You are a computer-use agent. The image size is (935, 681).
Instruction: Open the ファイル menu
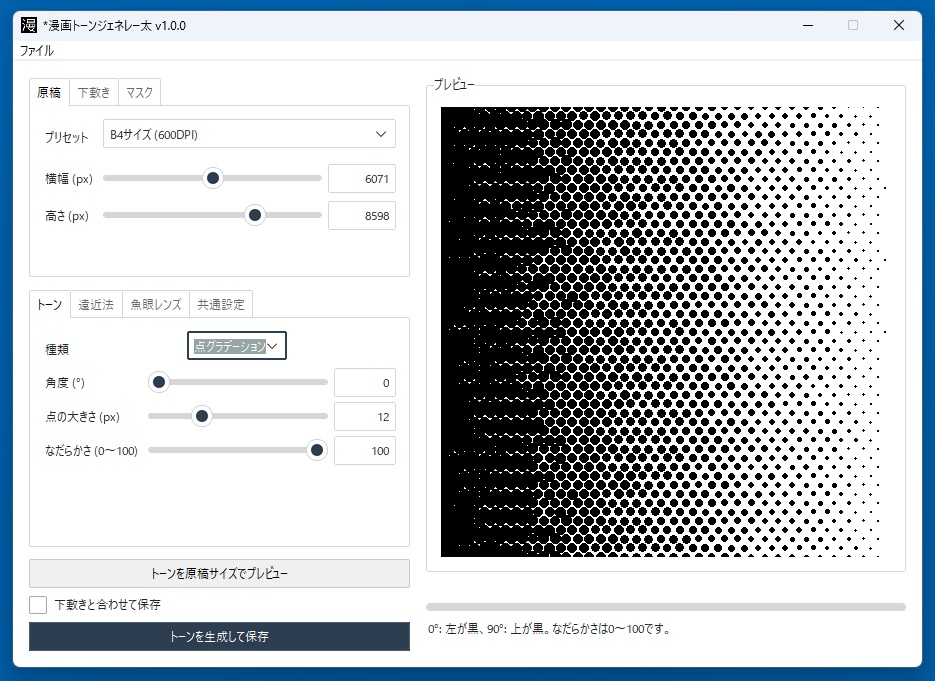click(36, 51)
